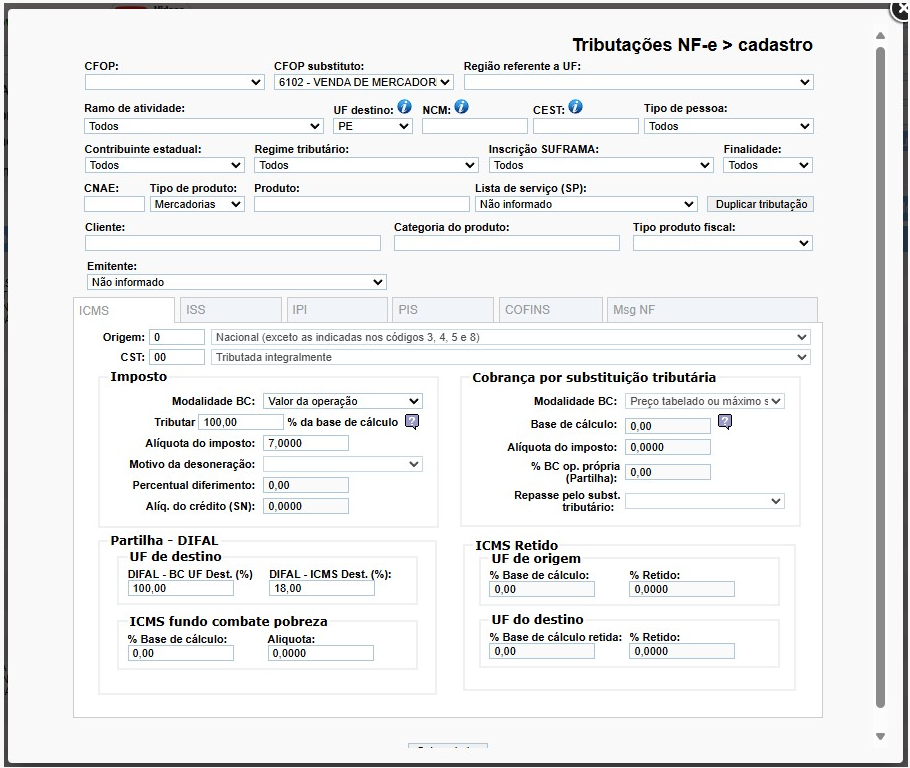Screen dimensions: 910x768
Task: Focus Alíq. do crédito (SN) field
Action: point(306,506)
